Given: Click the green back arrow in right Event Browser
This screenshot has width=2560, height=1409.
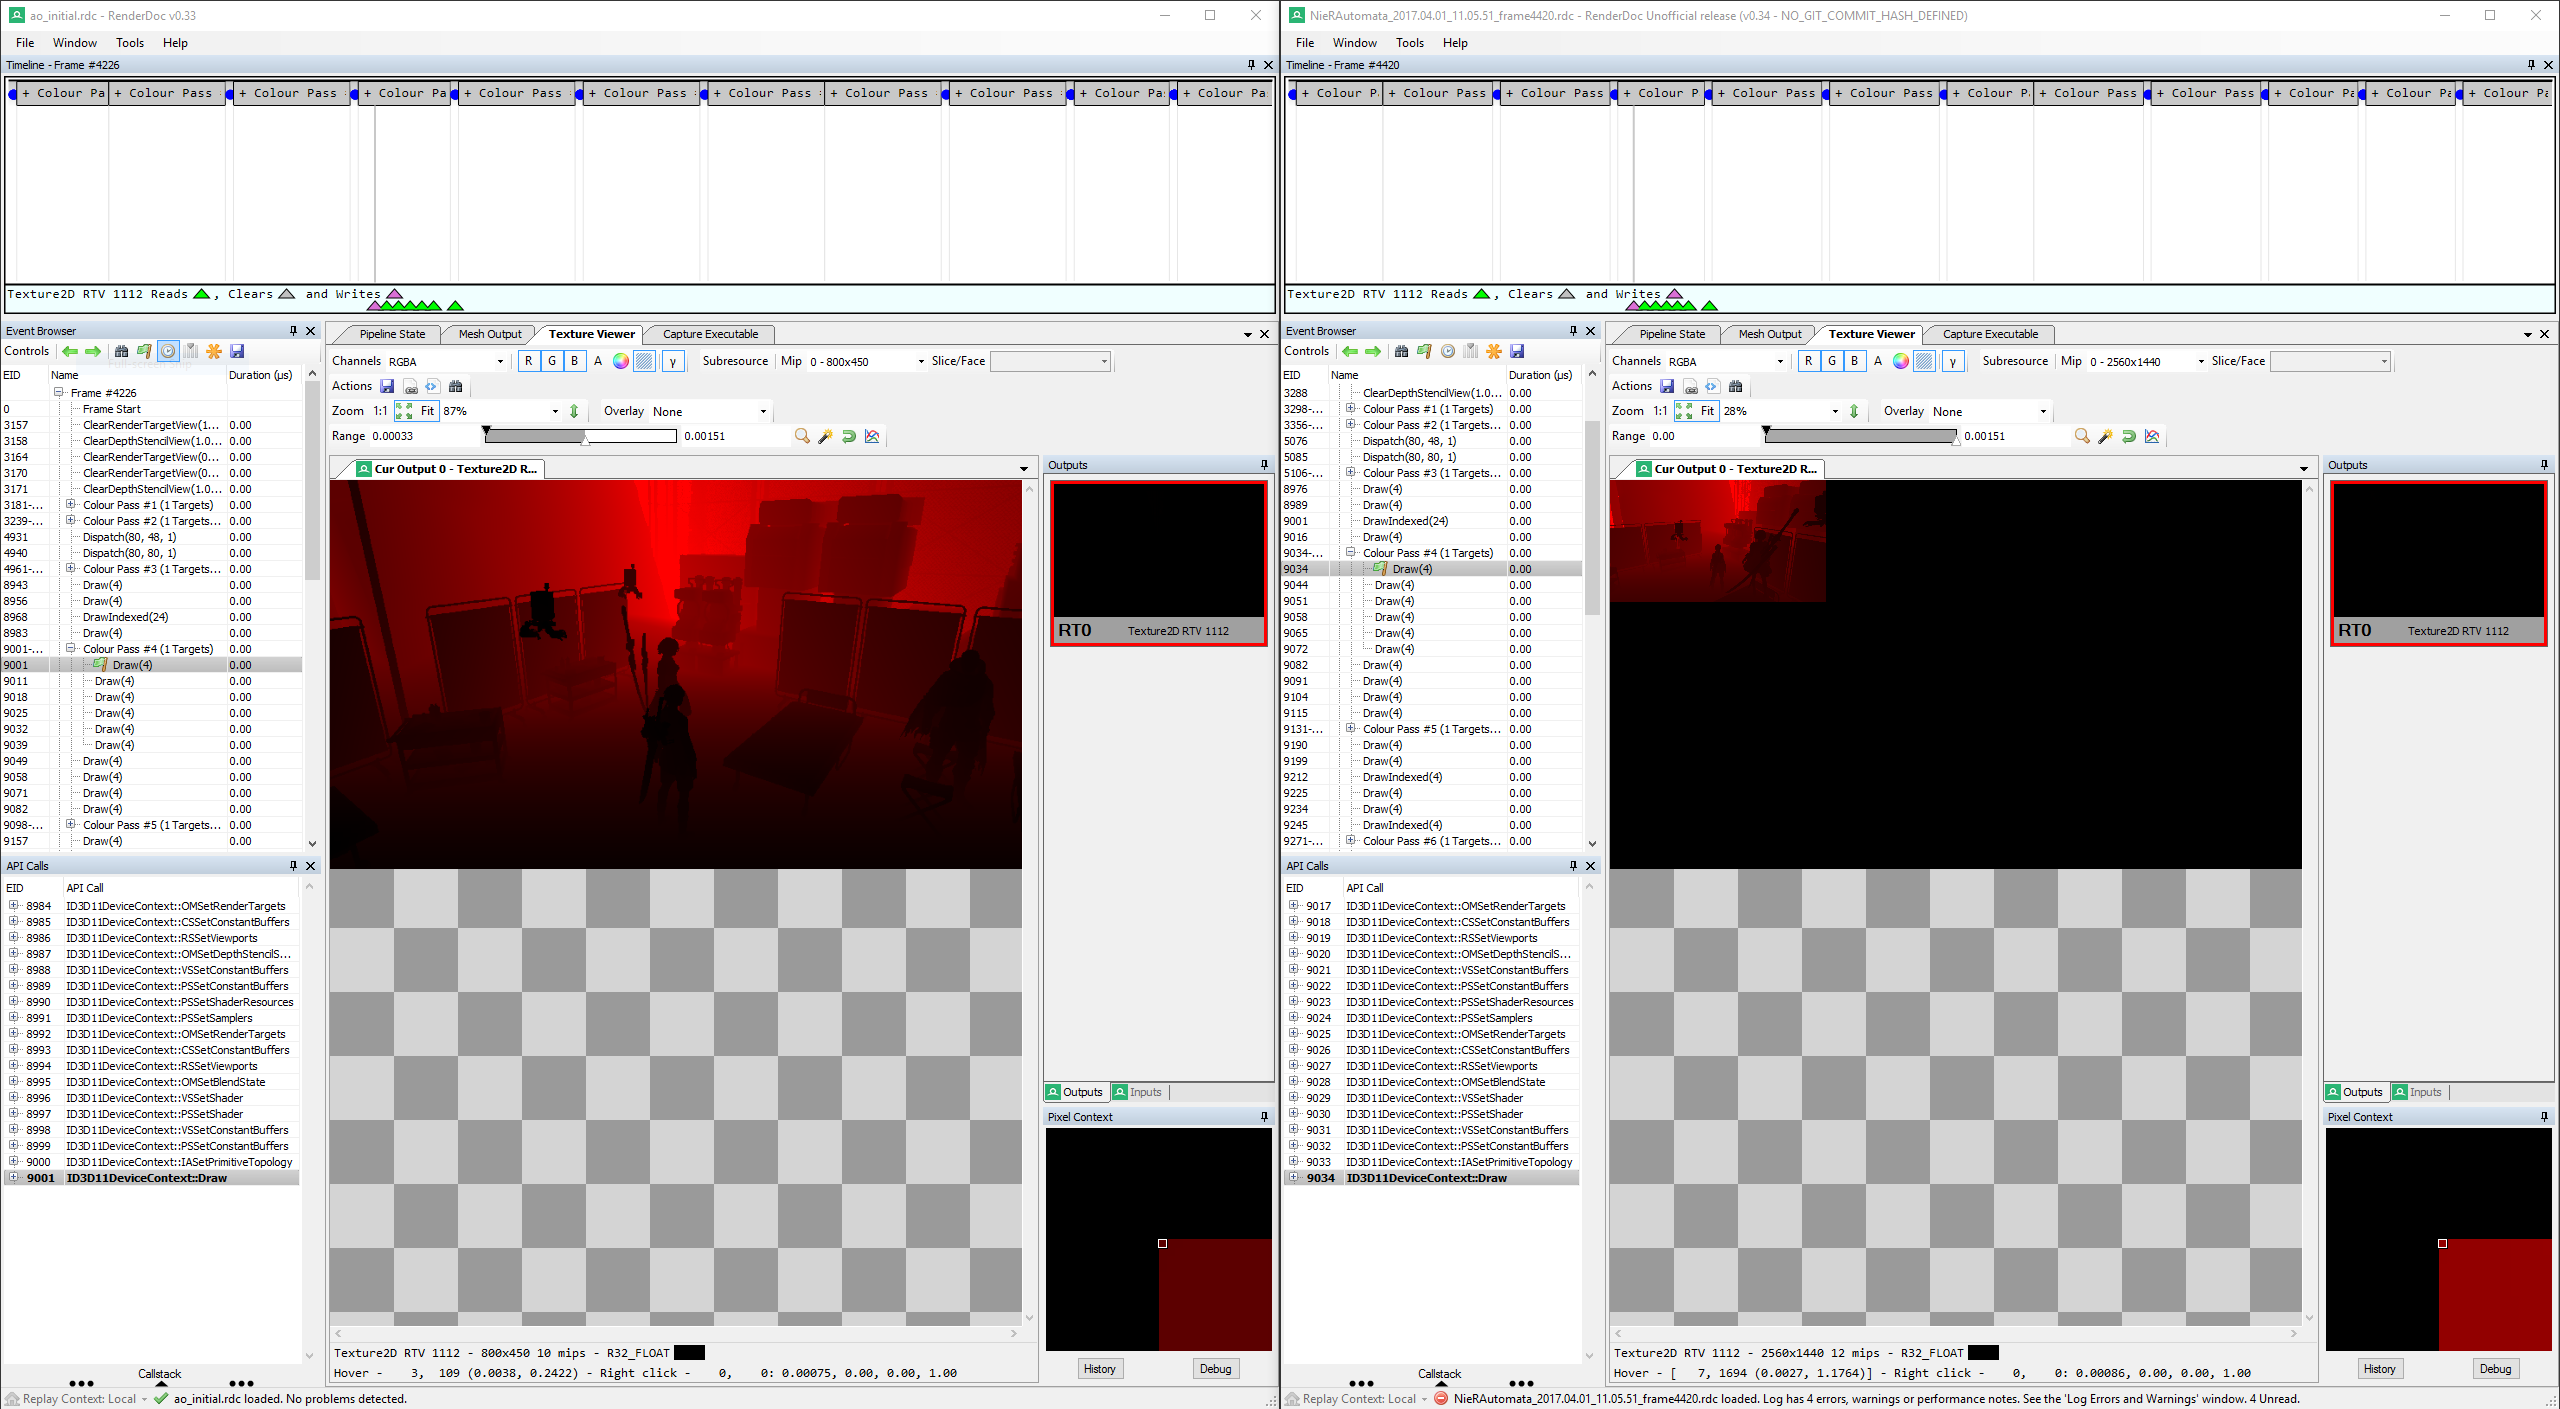Looking at the screenshot, I should (1350, 351).
